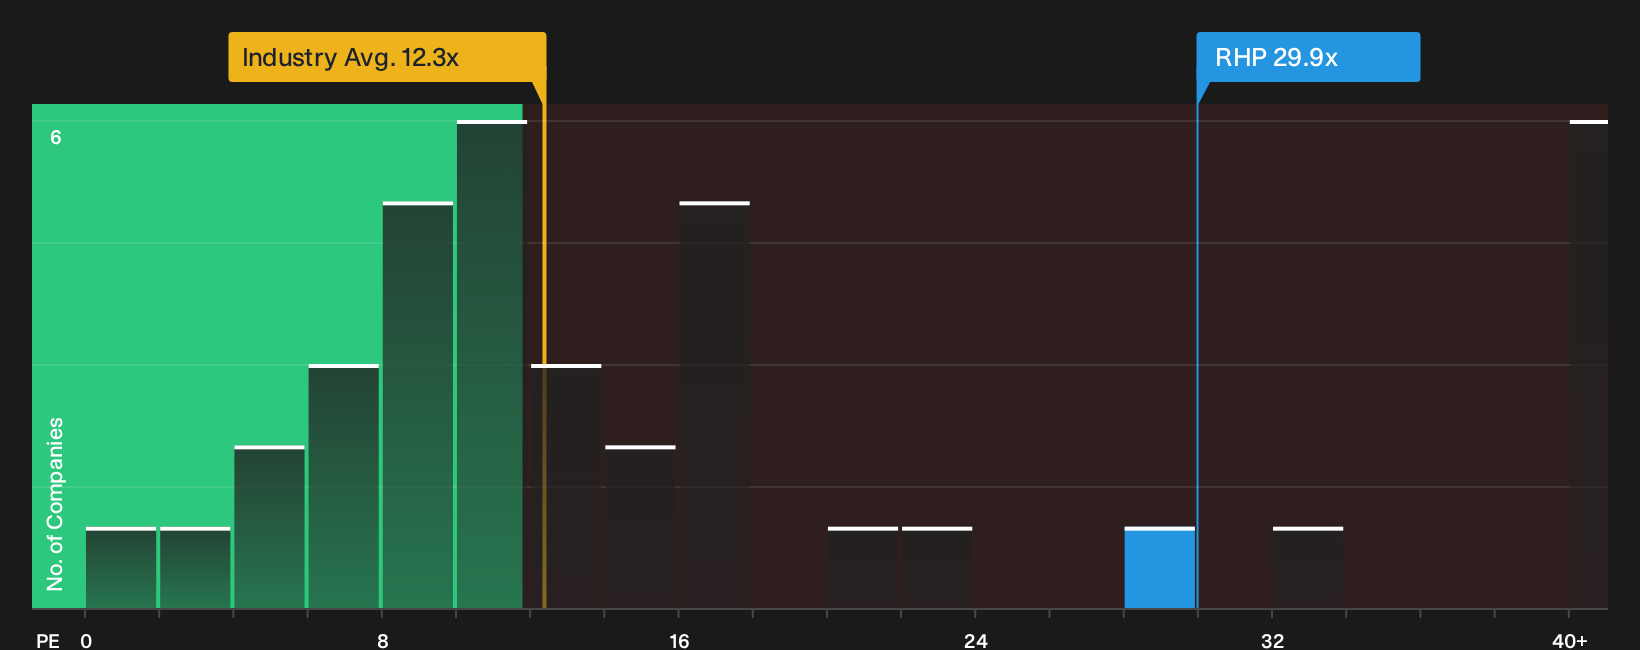This screenshot has height=650, width=1640.
Task: Click the x-axis label 32
Action: click(1272, 640)
